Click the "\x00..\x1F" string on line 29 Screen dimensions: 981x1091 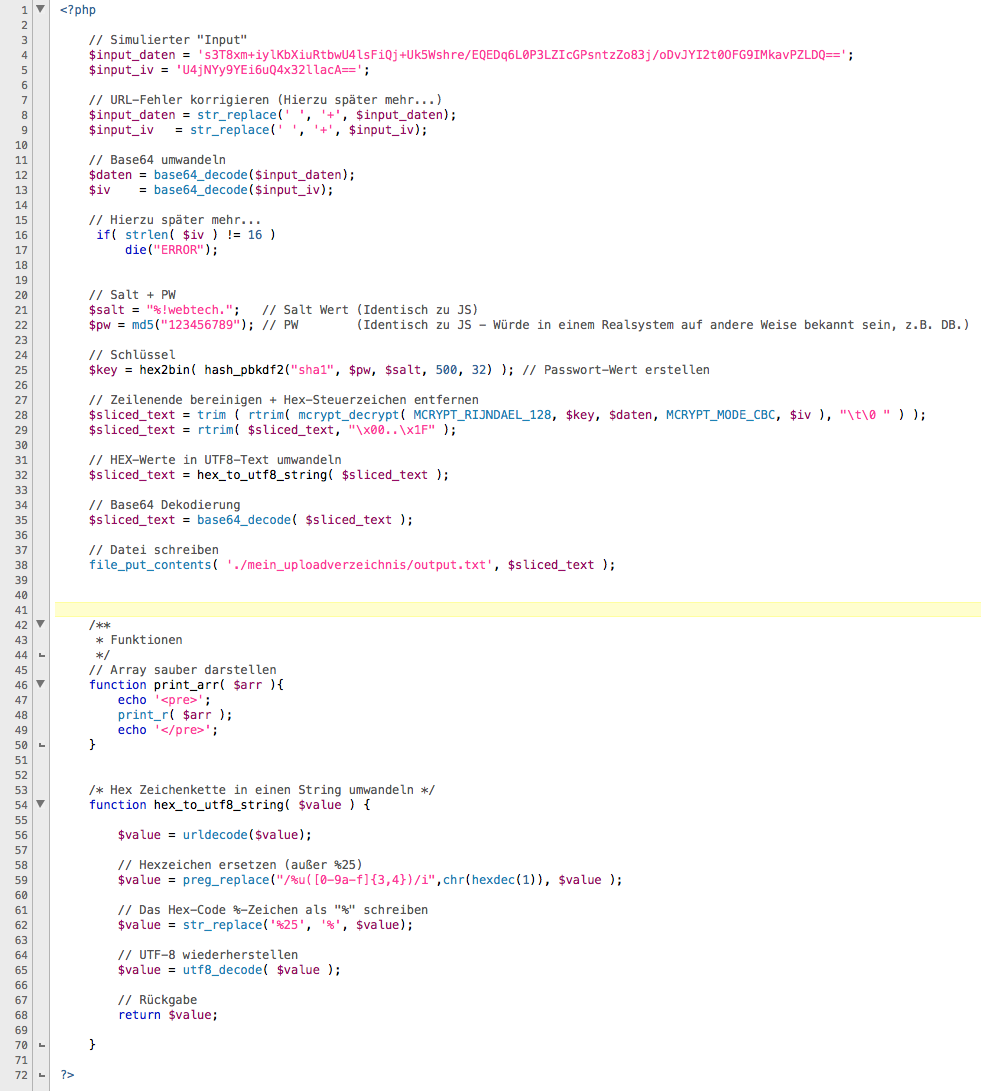tap(392, 431)
